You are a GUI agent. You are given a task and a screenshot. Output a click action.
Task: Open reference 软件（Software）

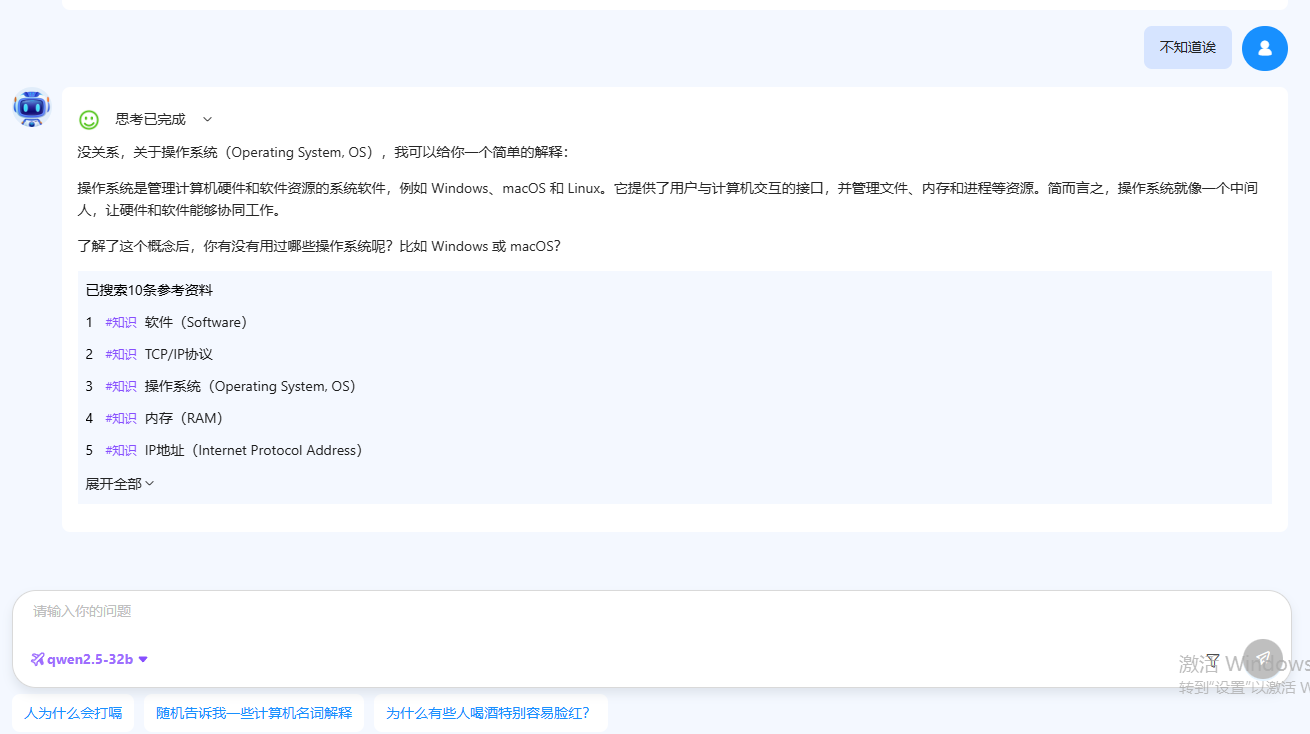(196, 322)
